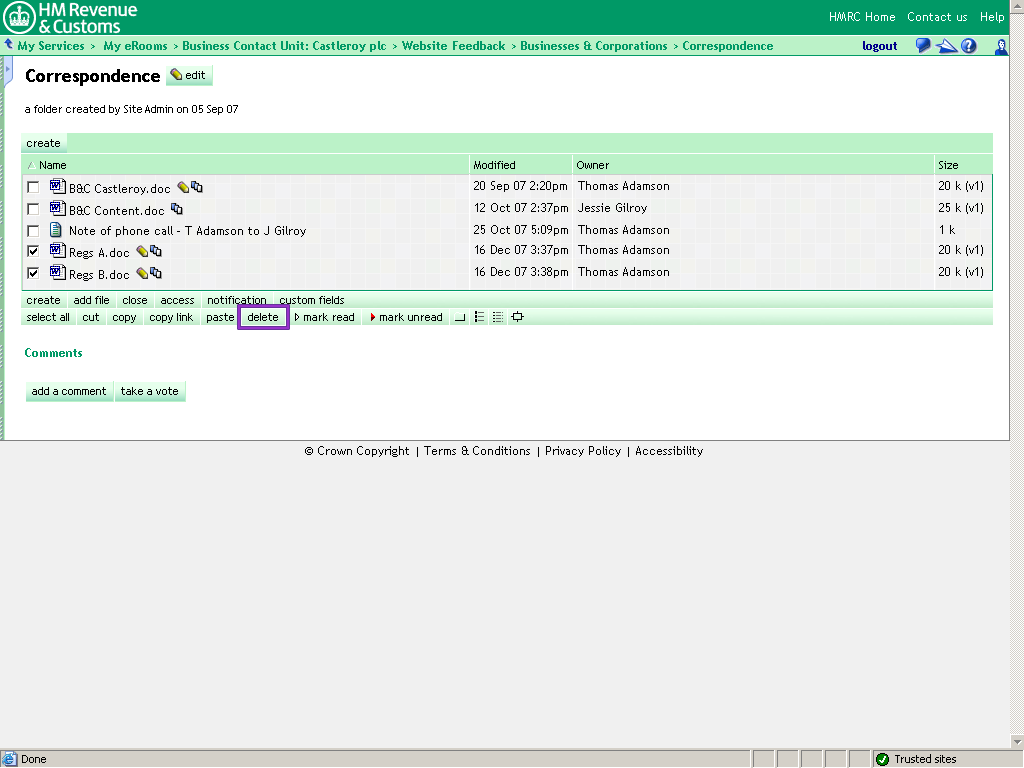Click the person icon in top right

click(1001, 47)
